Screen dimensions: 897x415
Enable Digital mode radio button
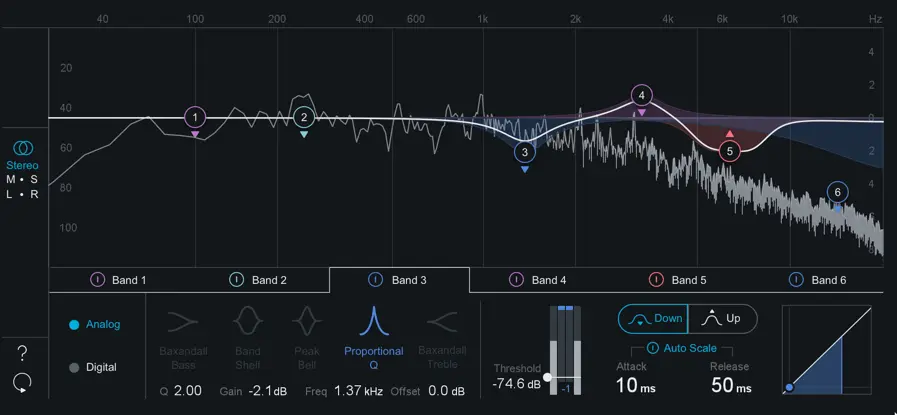[75, 367]
